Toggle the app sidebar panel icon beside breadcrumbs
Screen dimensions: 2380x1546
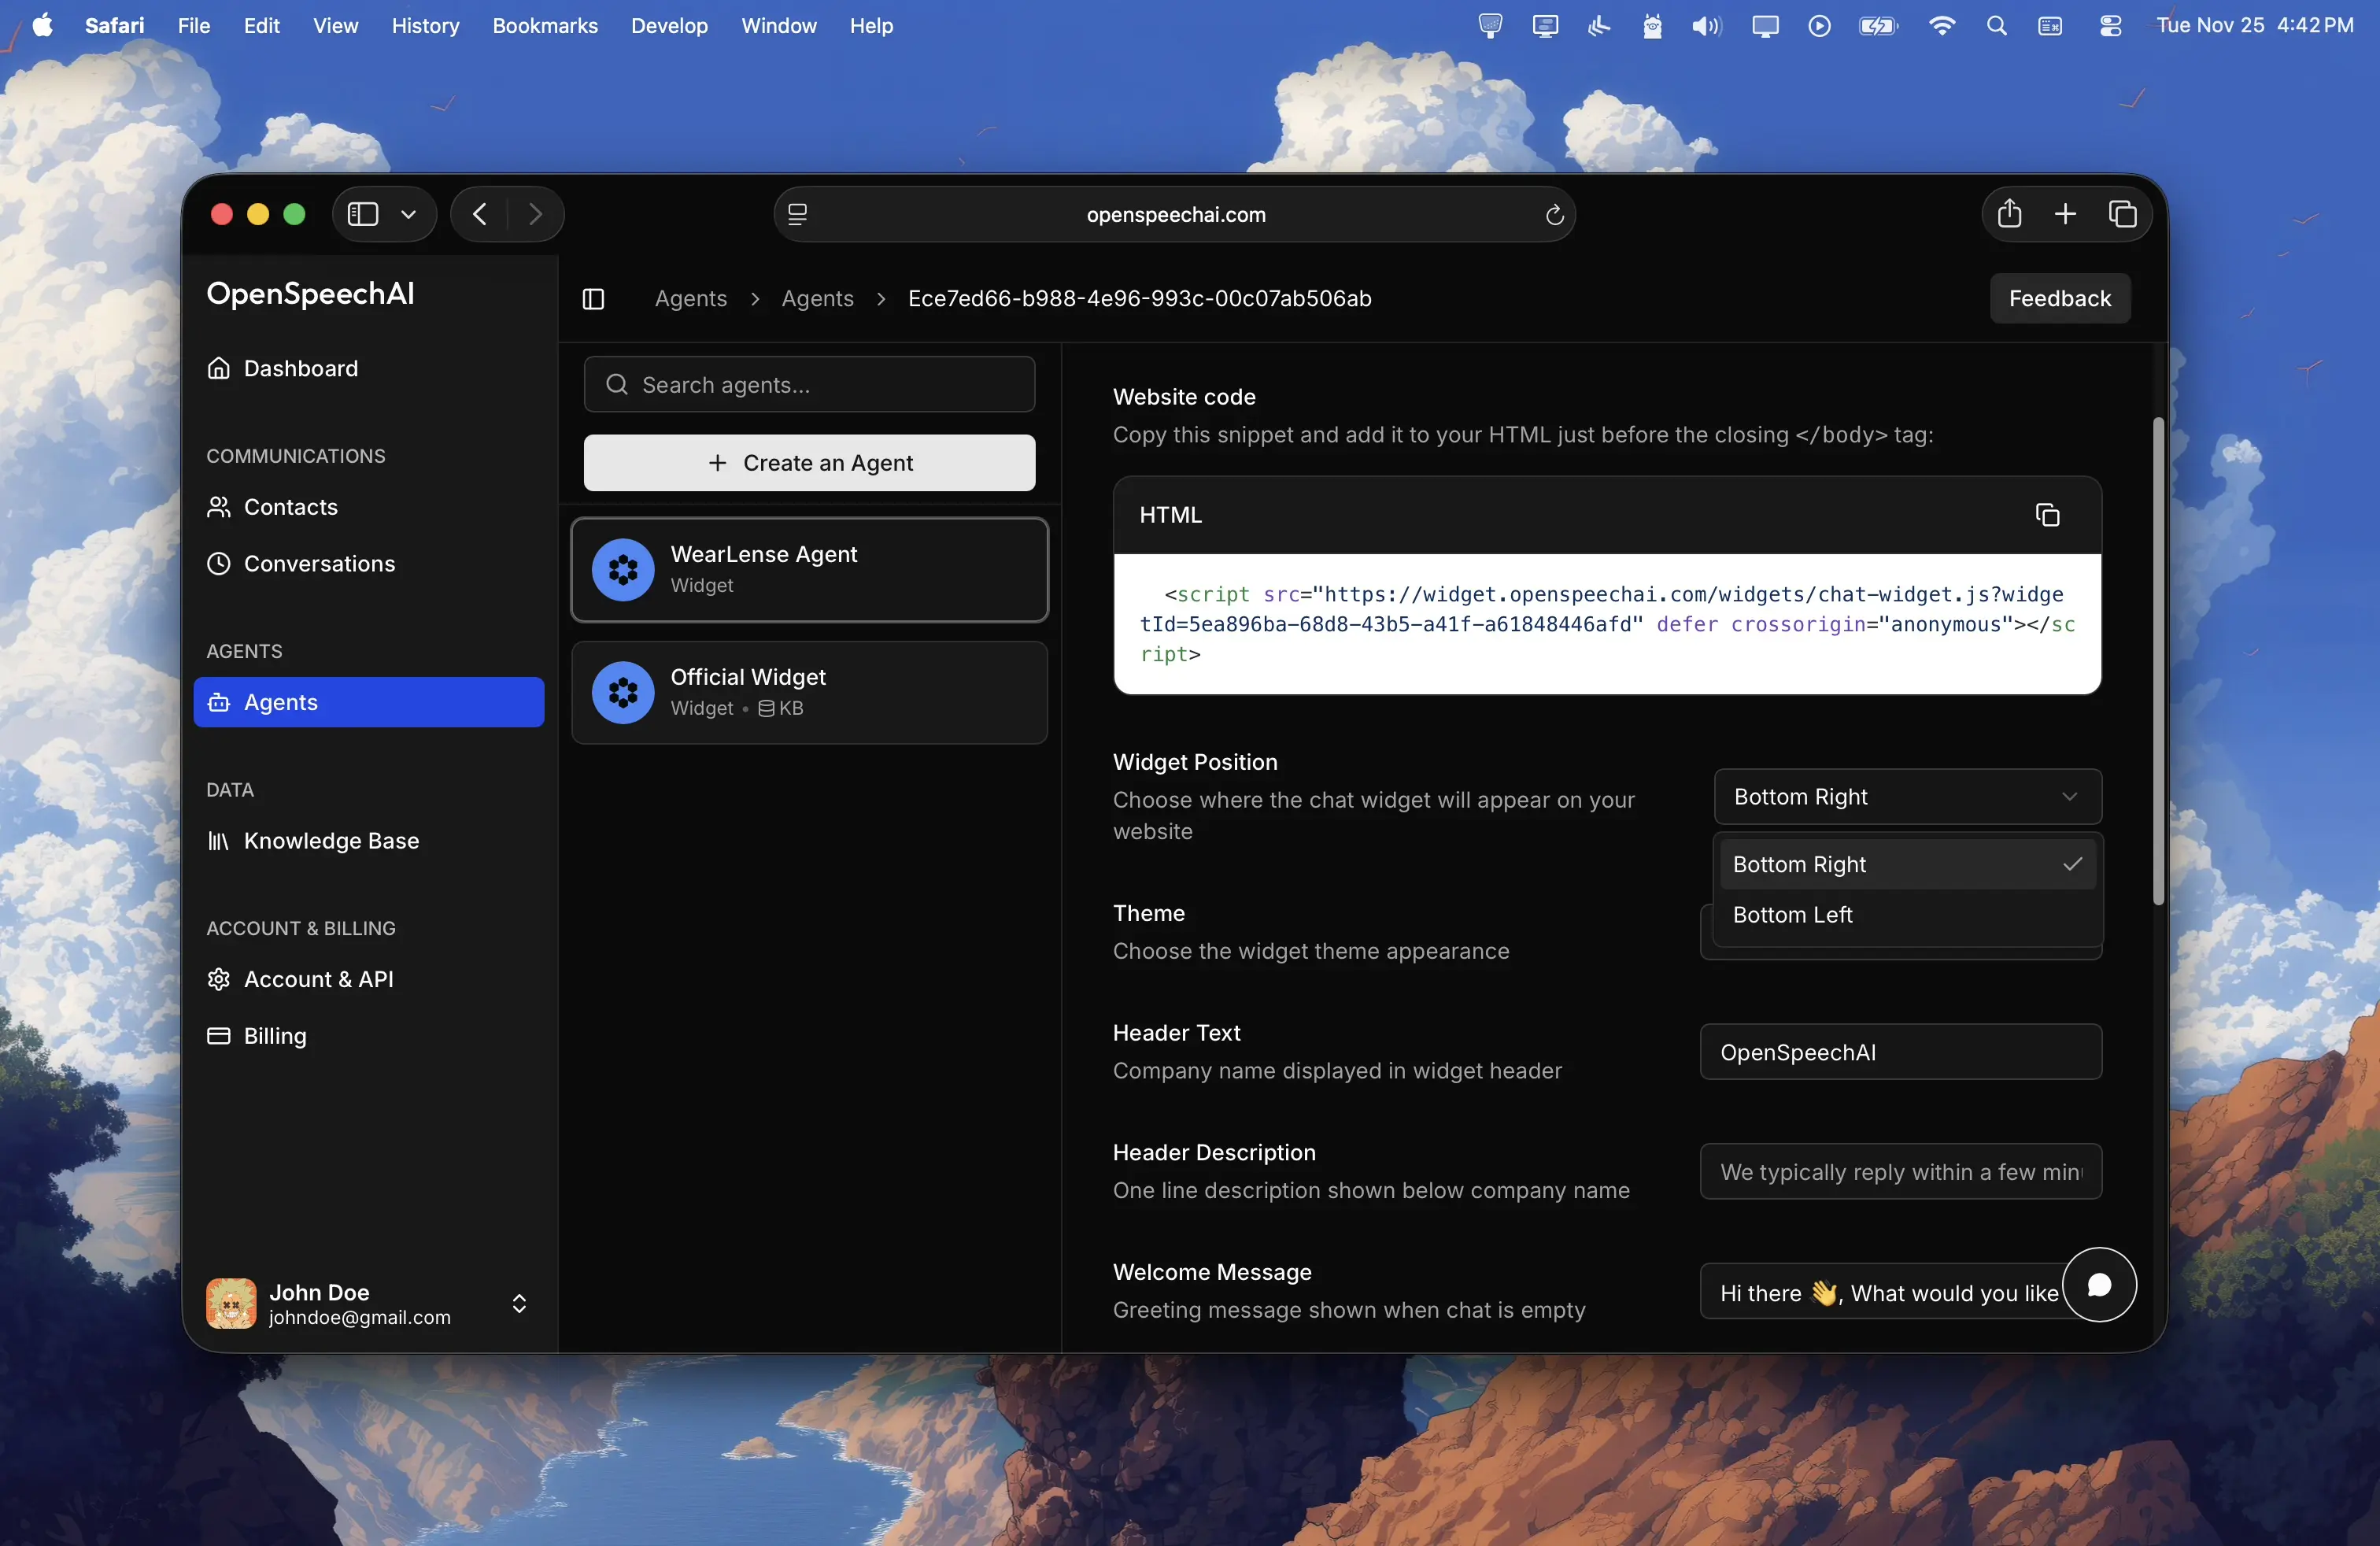593,299
